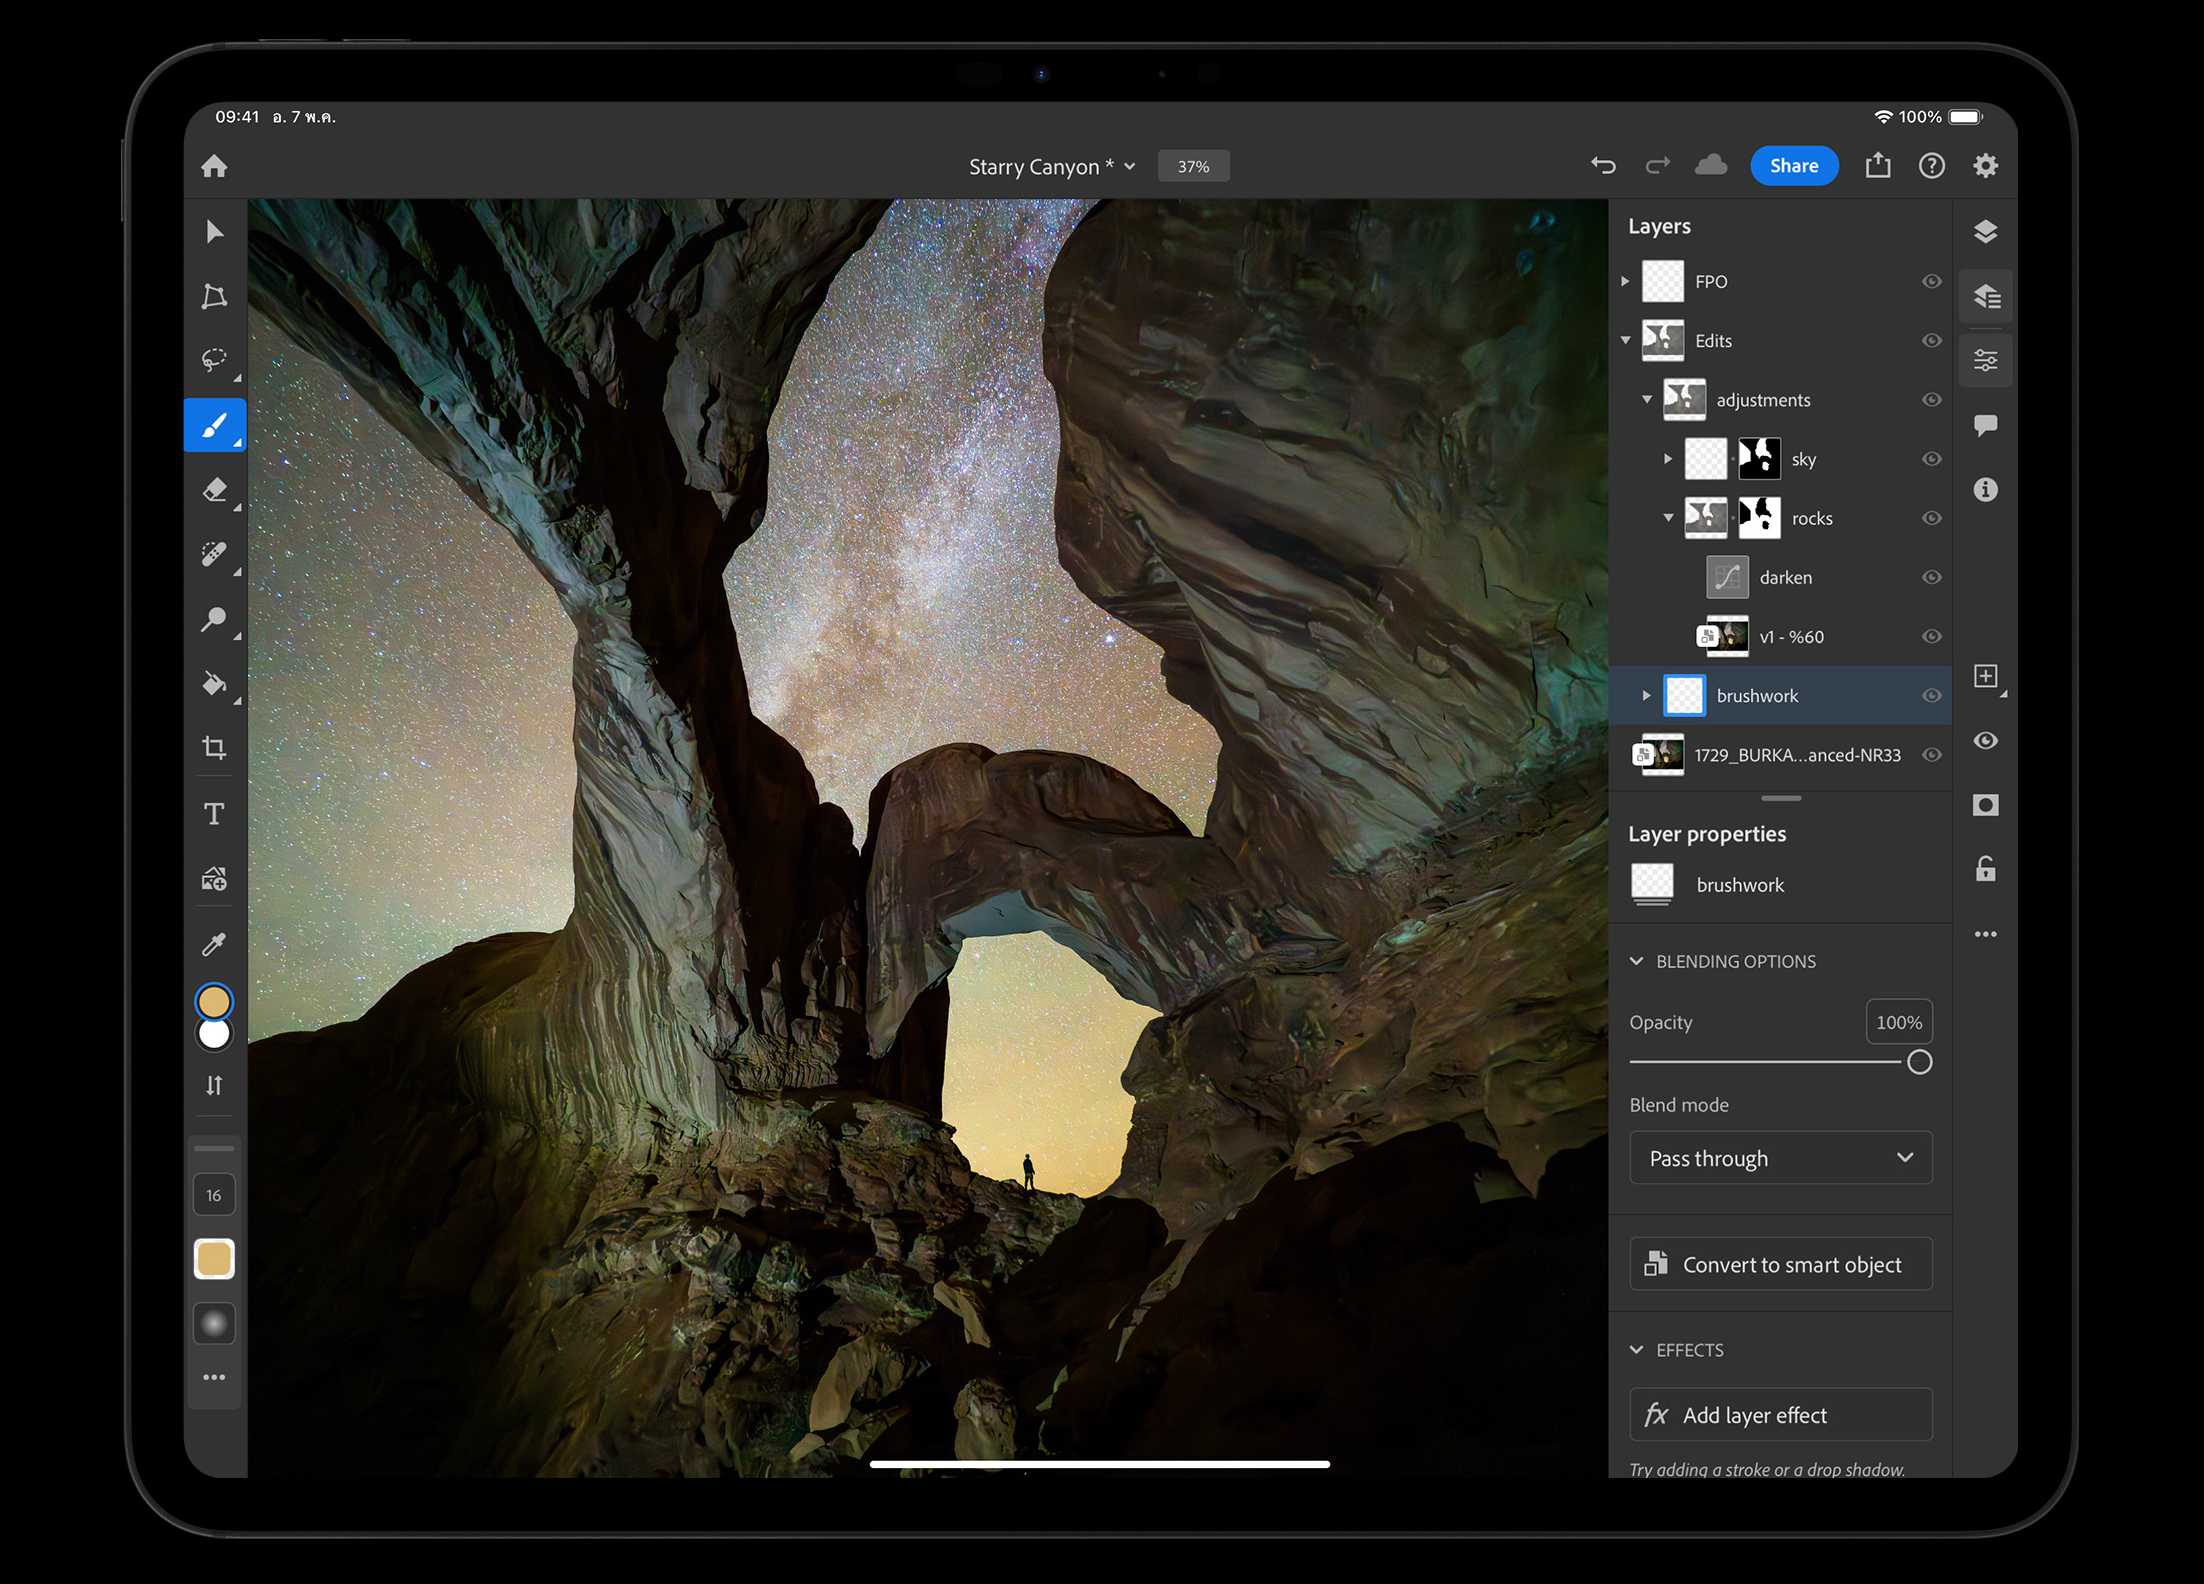
Task: Click the add layer plus icon
Action: (1985, 677)
